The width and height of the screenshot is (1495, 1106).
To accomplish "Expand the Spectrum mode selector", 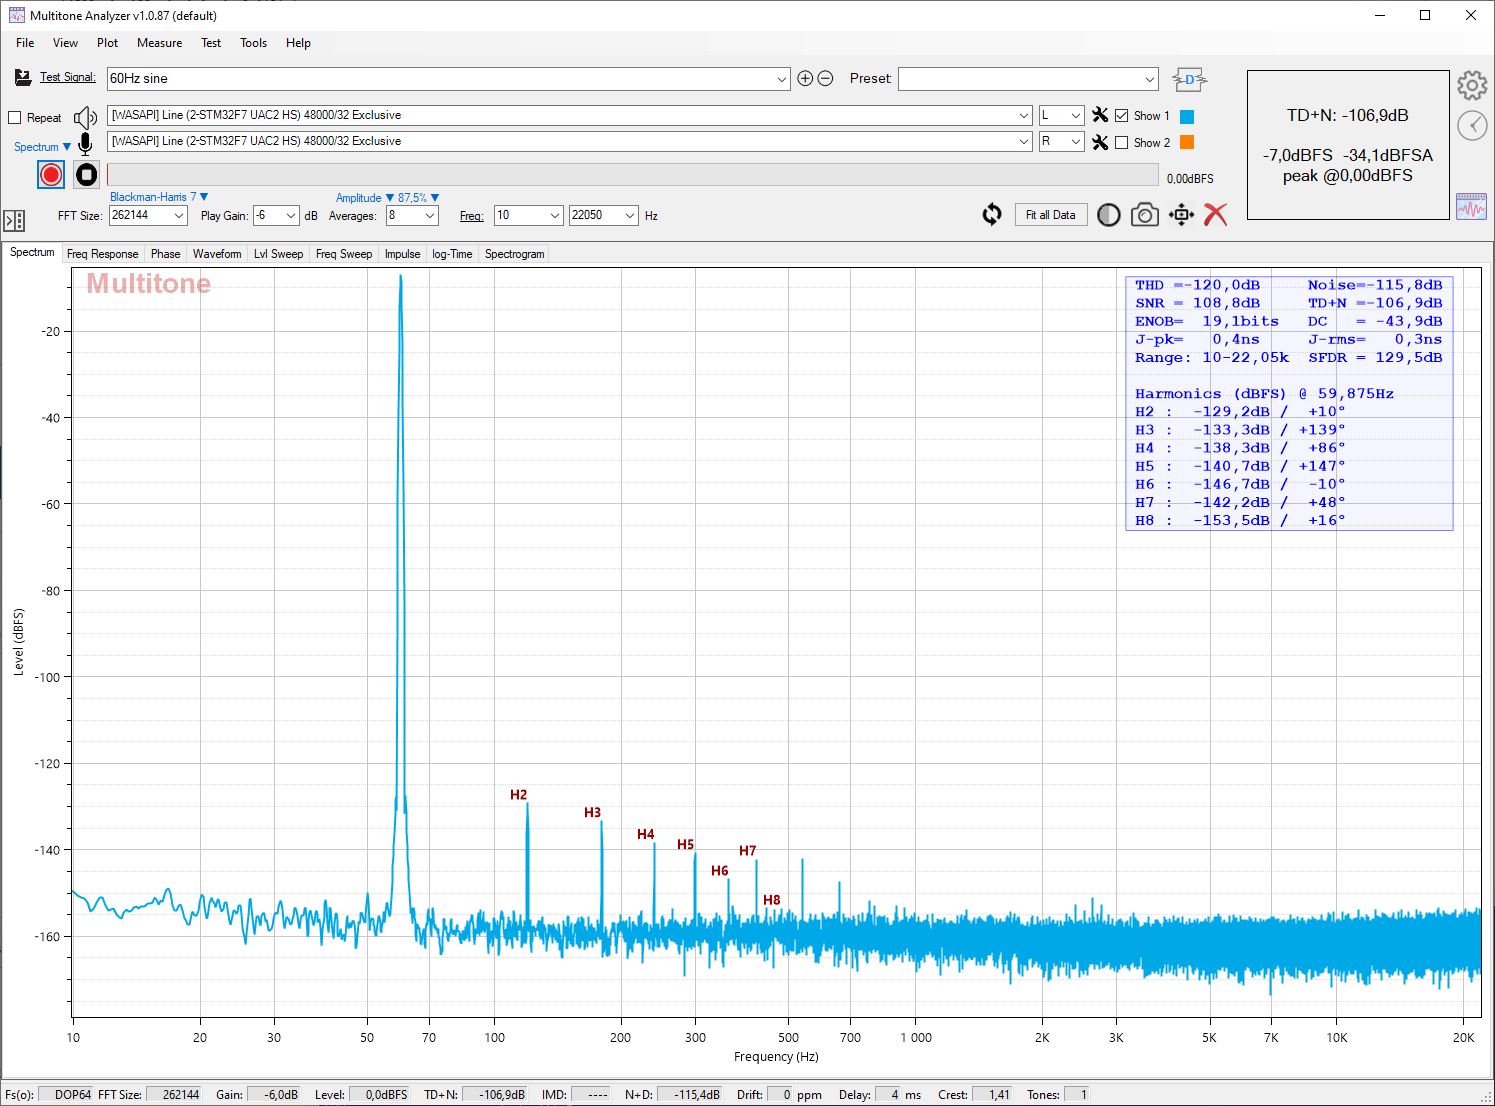I will click(x=43, y=147).
